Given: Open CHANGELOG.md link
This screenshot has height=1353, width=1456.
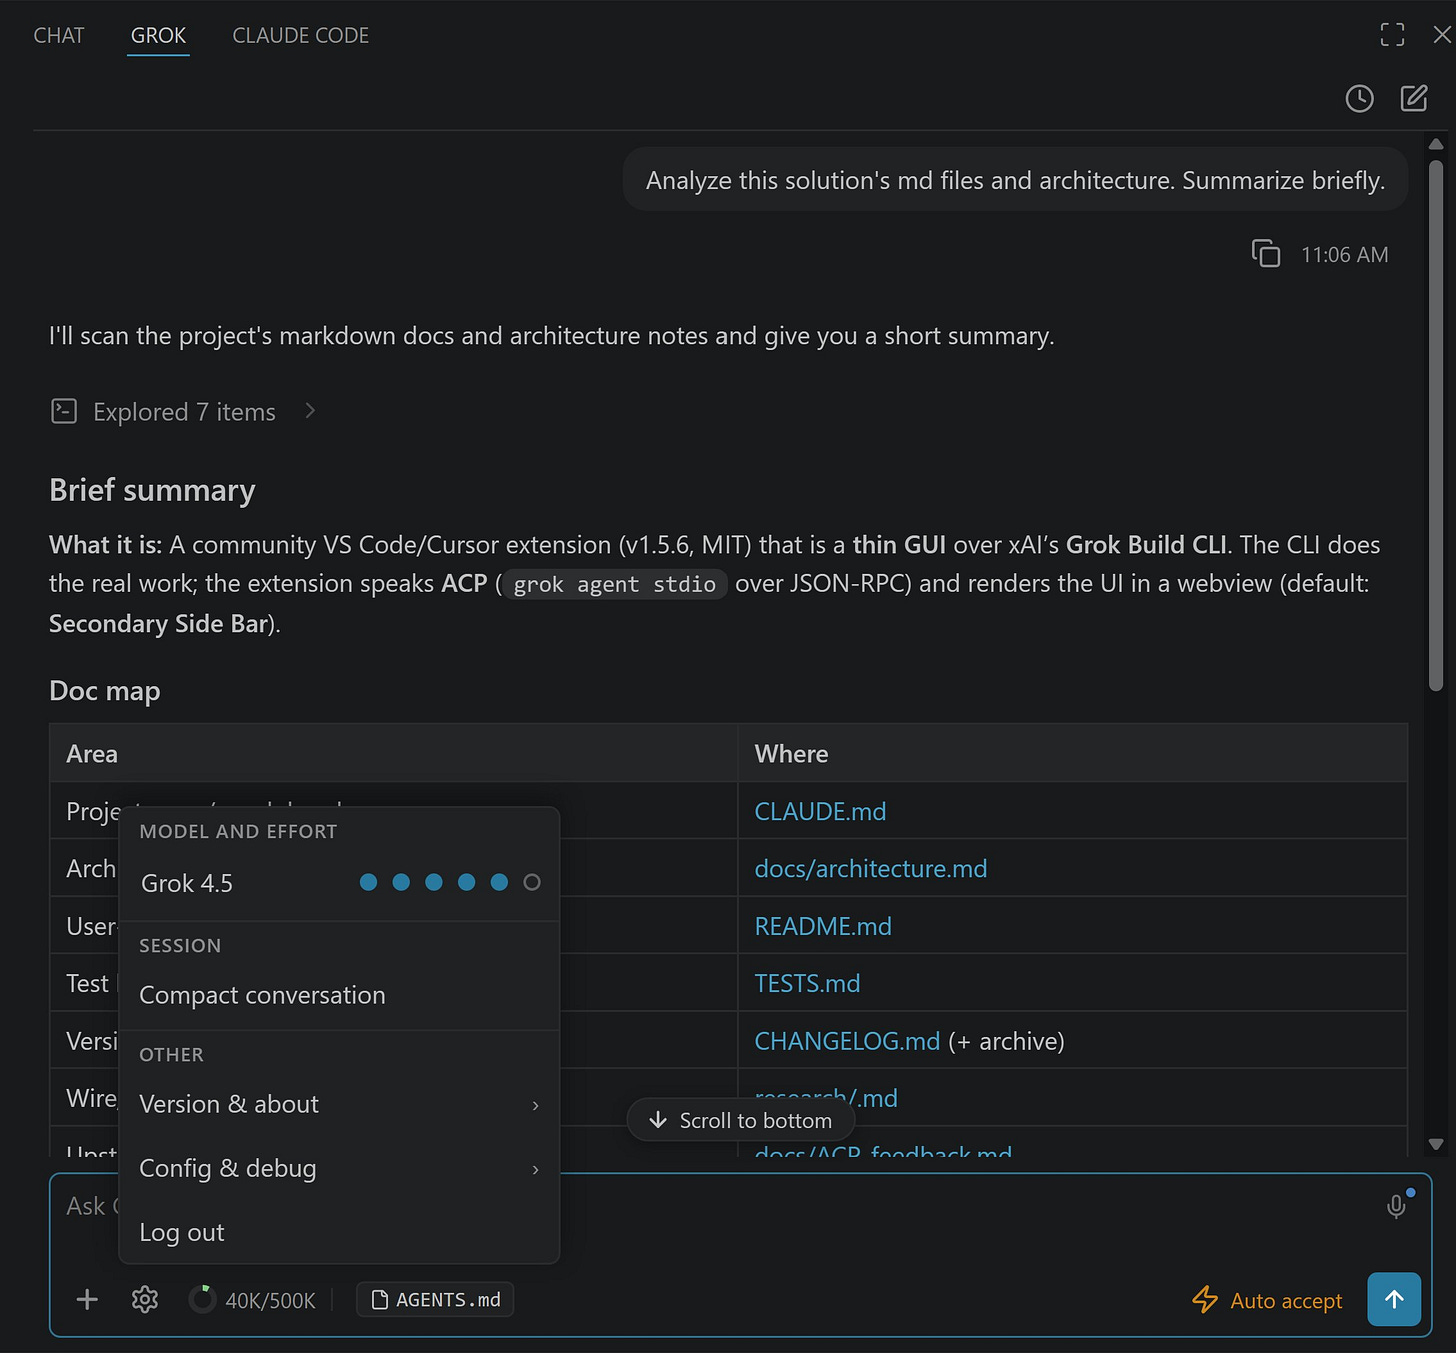Looking at the screenshot, I should 847,1041.
